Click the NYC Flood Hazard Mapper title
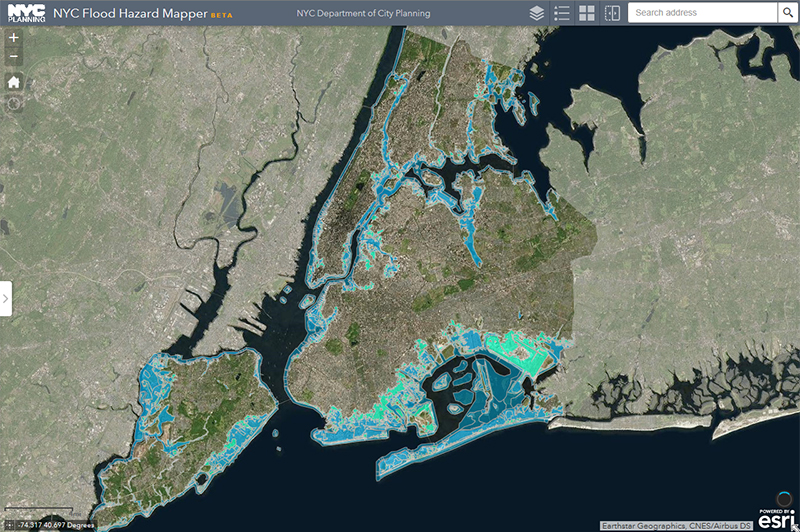 132,13
